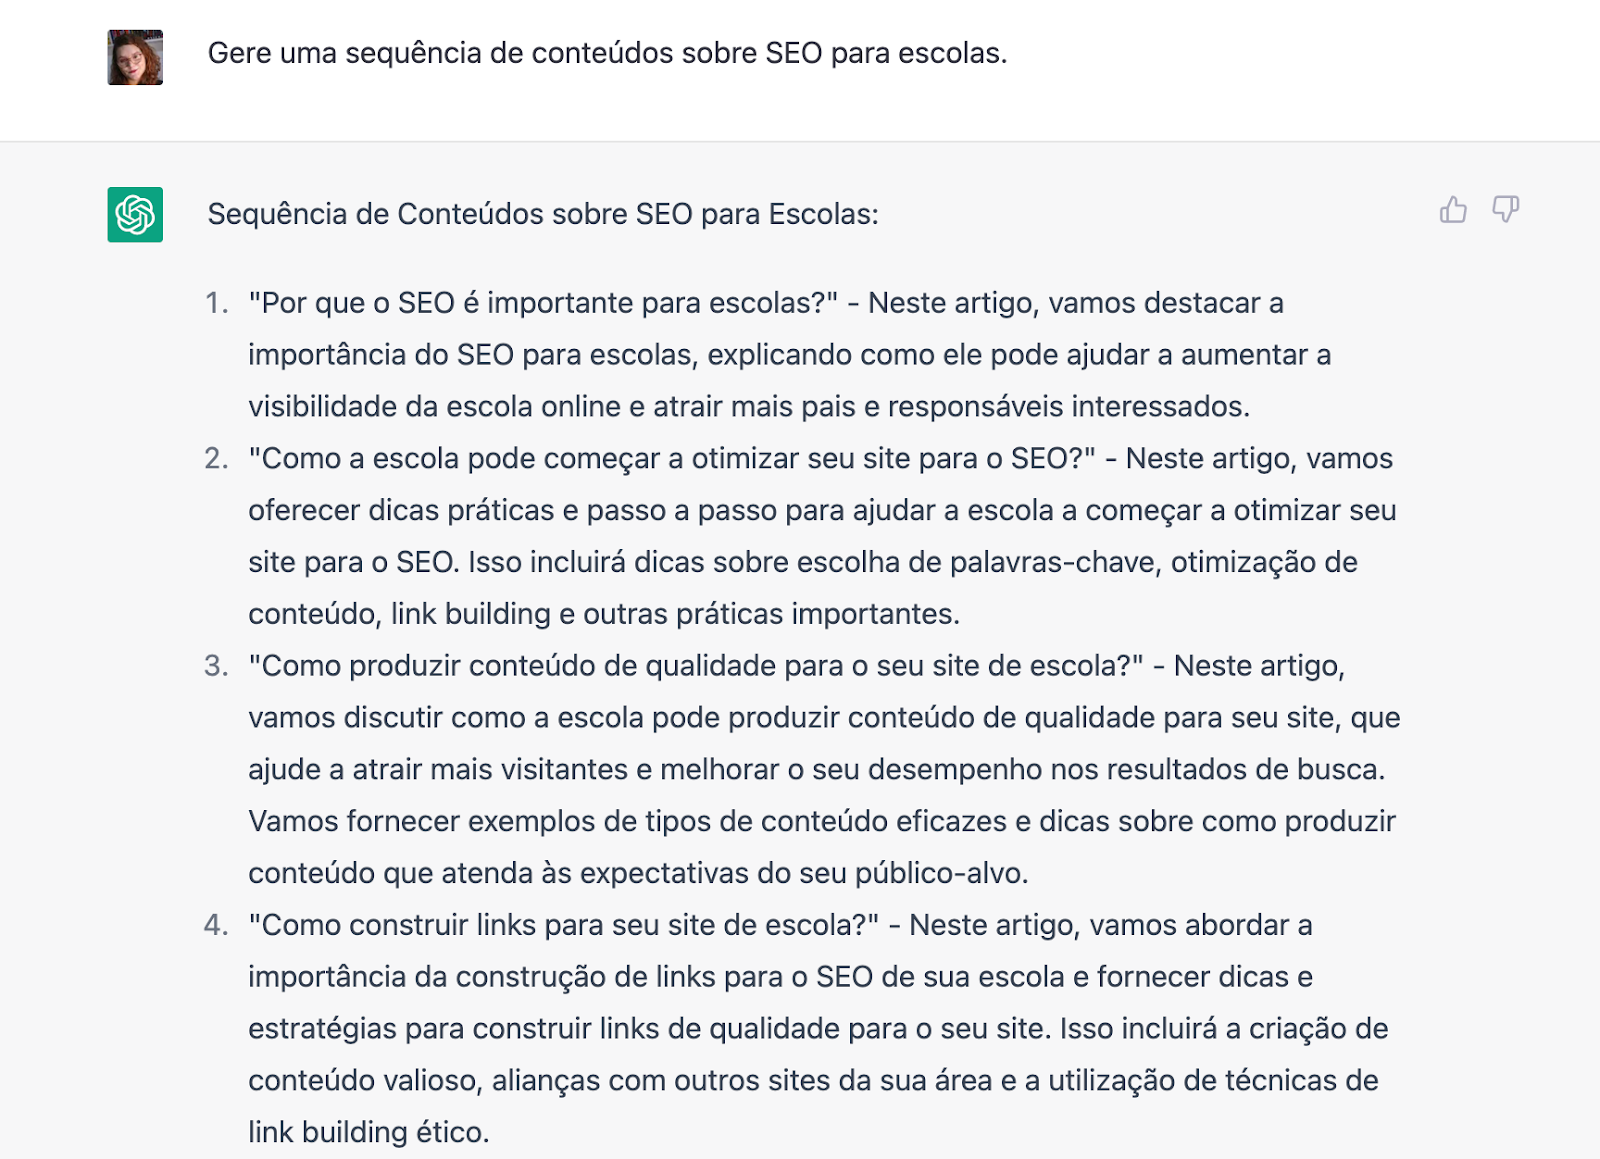
Task: Click the words 'link building ético' at the end
Action: pos(366,1132)
